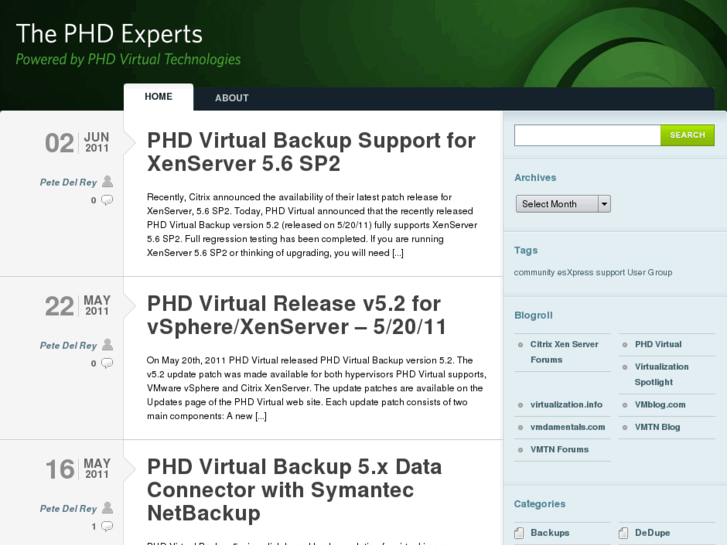Open Virtualization Spotlight blogroll link
The height and width of the screenshot is (545, 727).
(662, 374)
